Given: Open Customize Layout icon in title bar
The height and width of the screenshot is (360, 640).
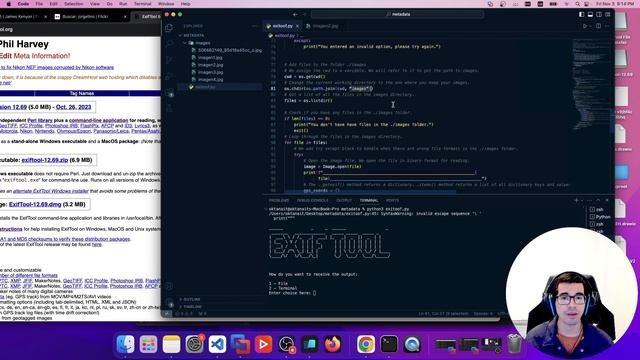Looking at the screenshot, I should click(x=608, y=14).
